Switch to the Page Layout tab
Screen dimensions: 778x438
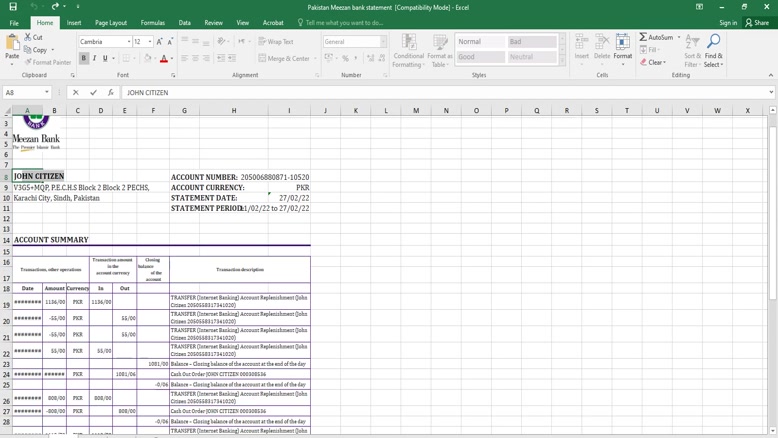point(111,23)
